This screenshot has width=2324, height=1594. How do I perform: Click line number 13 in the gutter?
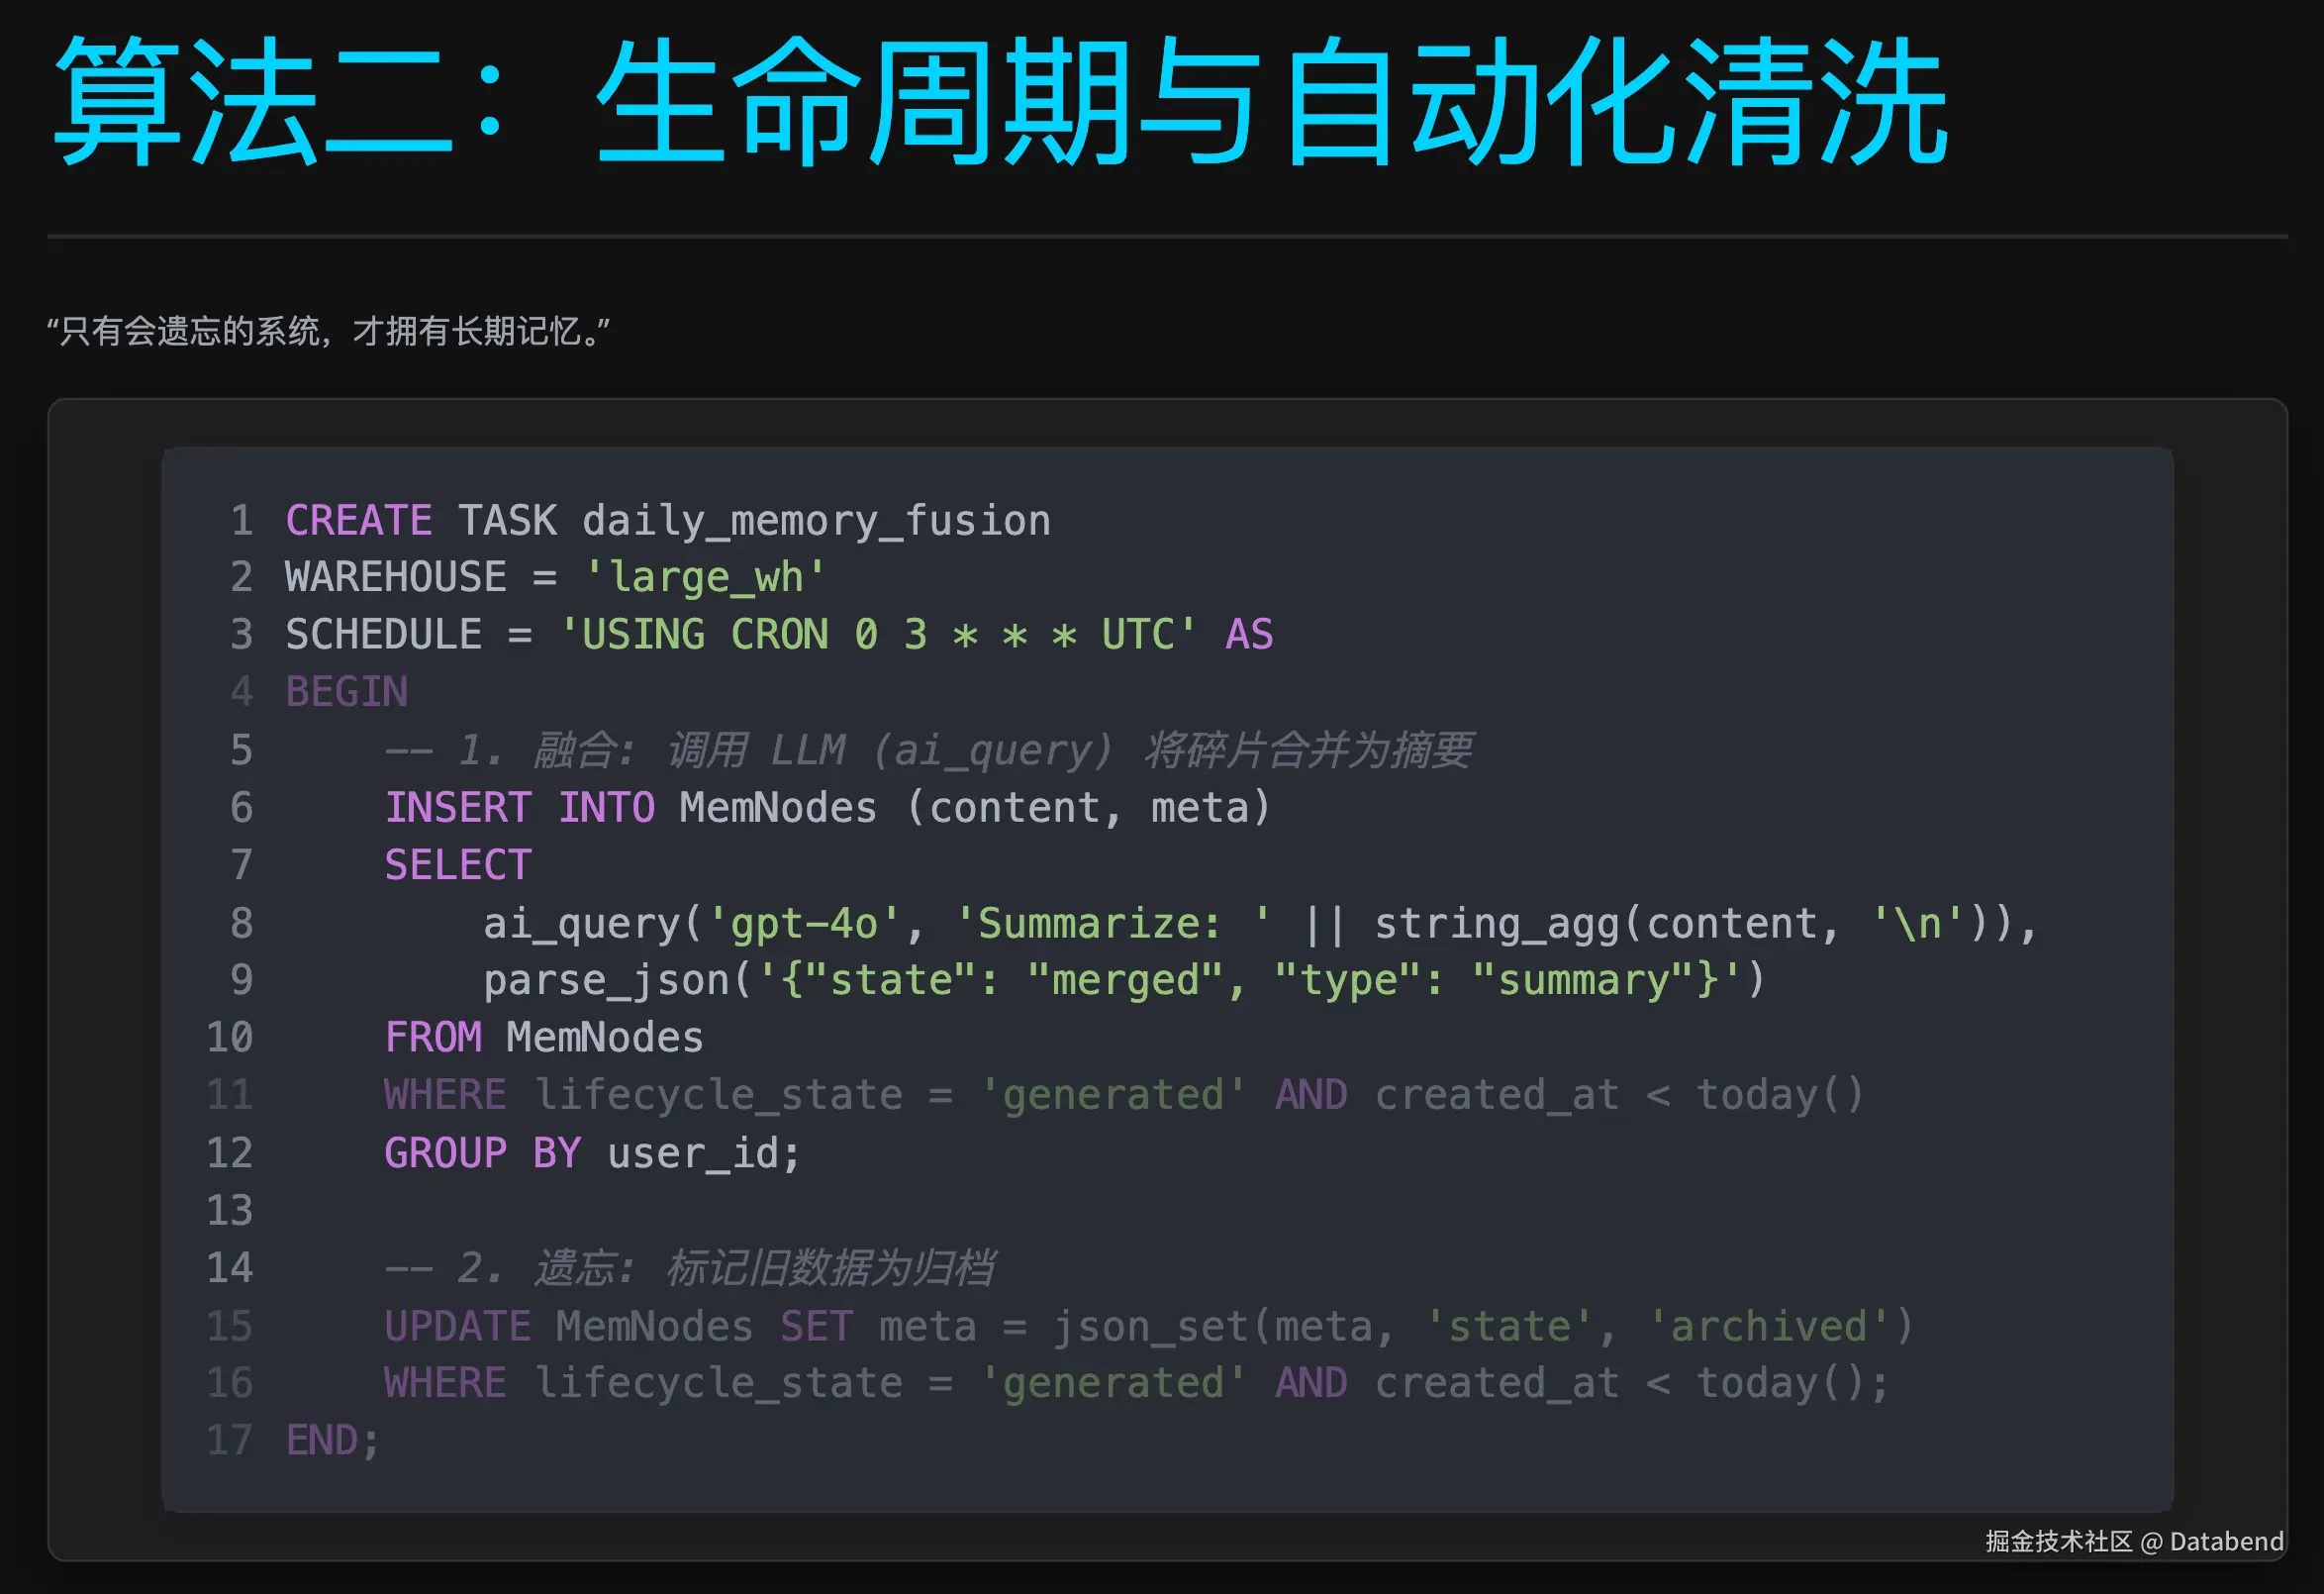[x=230, y=1210]
